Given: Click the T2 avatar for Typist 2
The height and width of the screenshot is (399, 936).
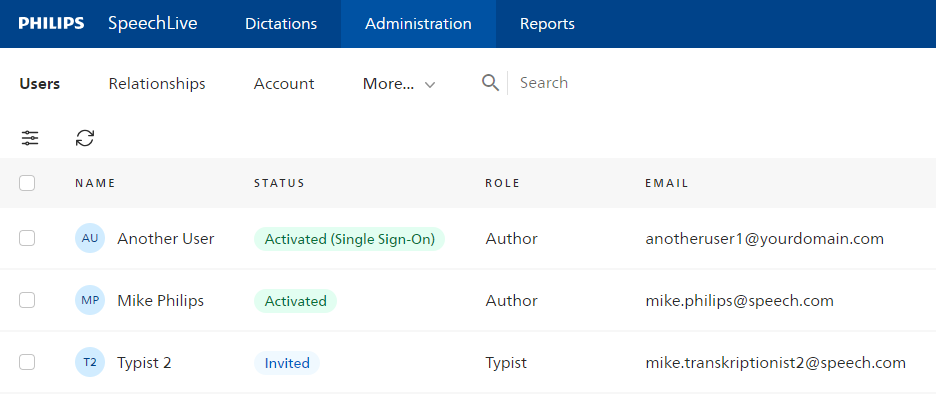Looking at the screenshot, I should 90,362.
